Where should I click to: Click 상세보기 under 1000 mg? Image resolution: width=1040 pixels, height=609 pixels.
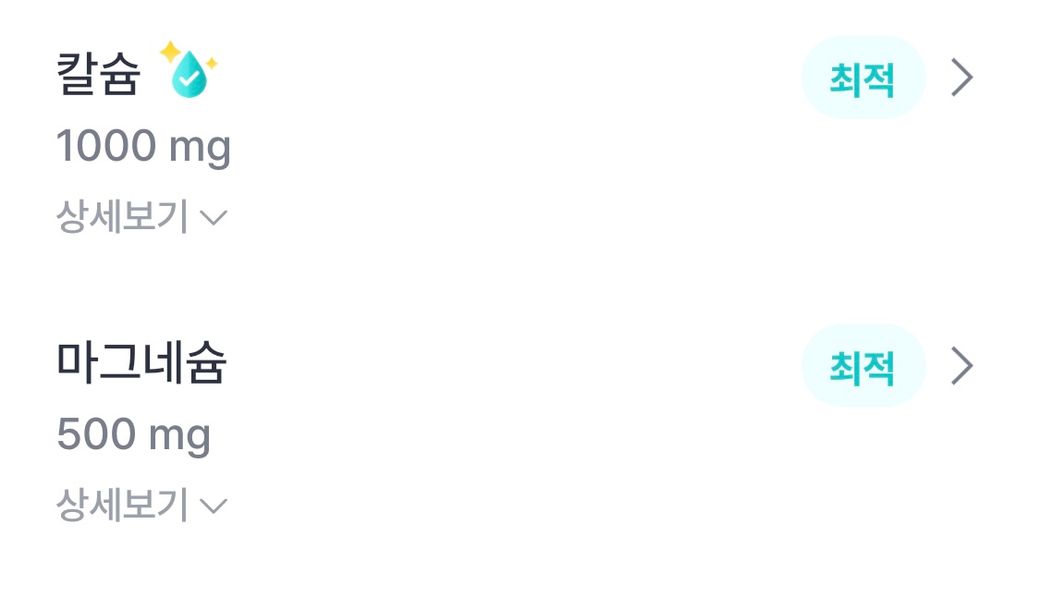122,217
